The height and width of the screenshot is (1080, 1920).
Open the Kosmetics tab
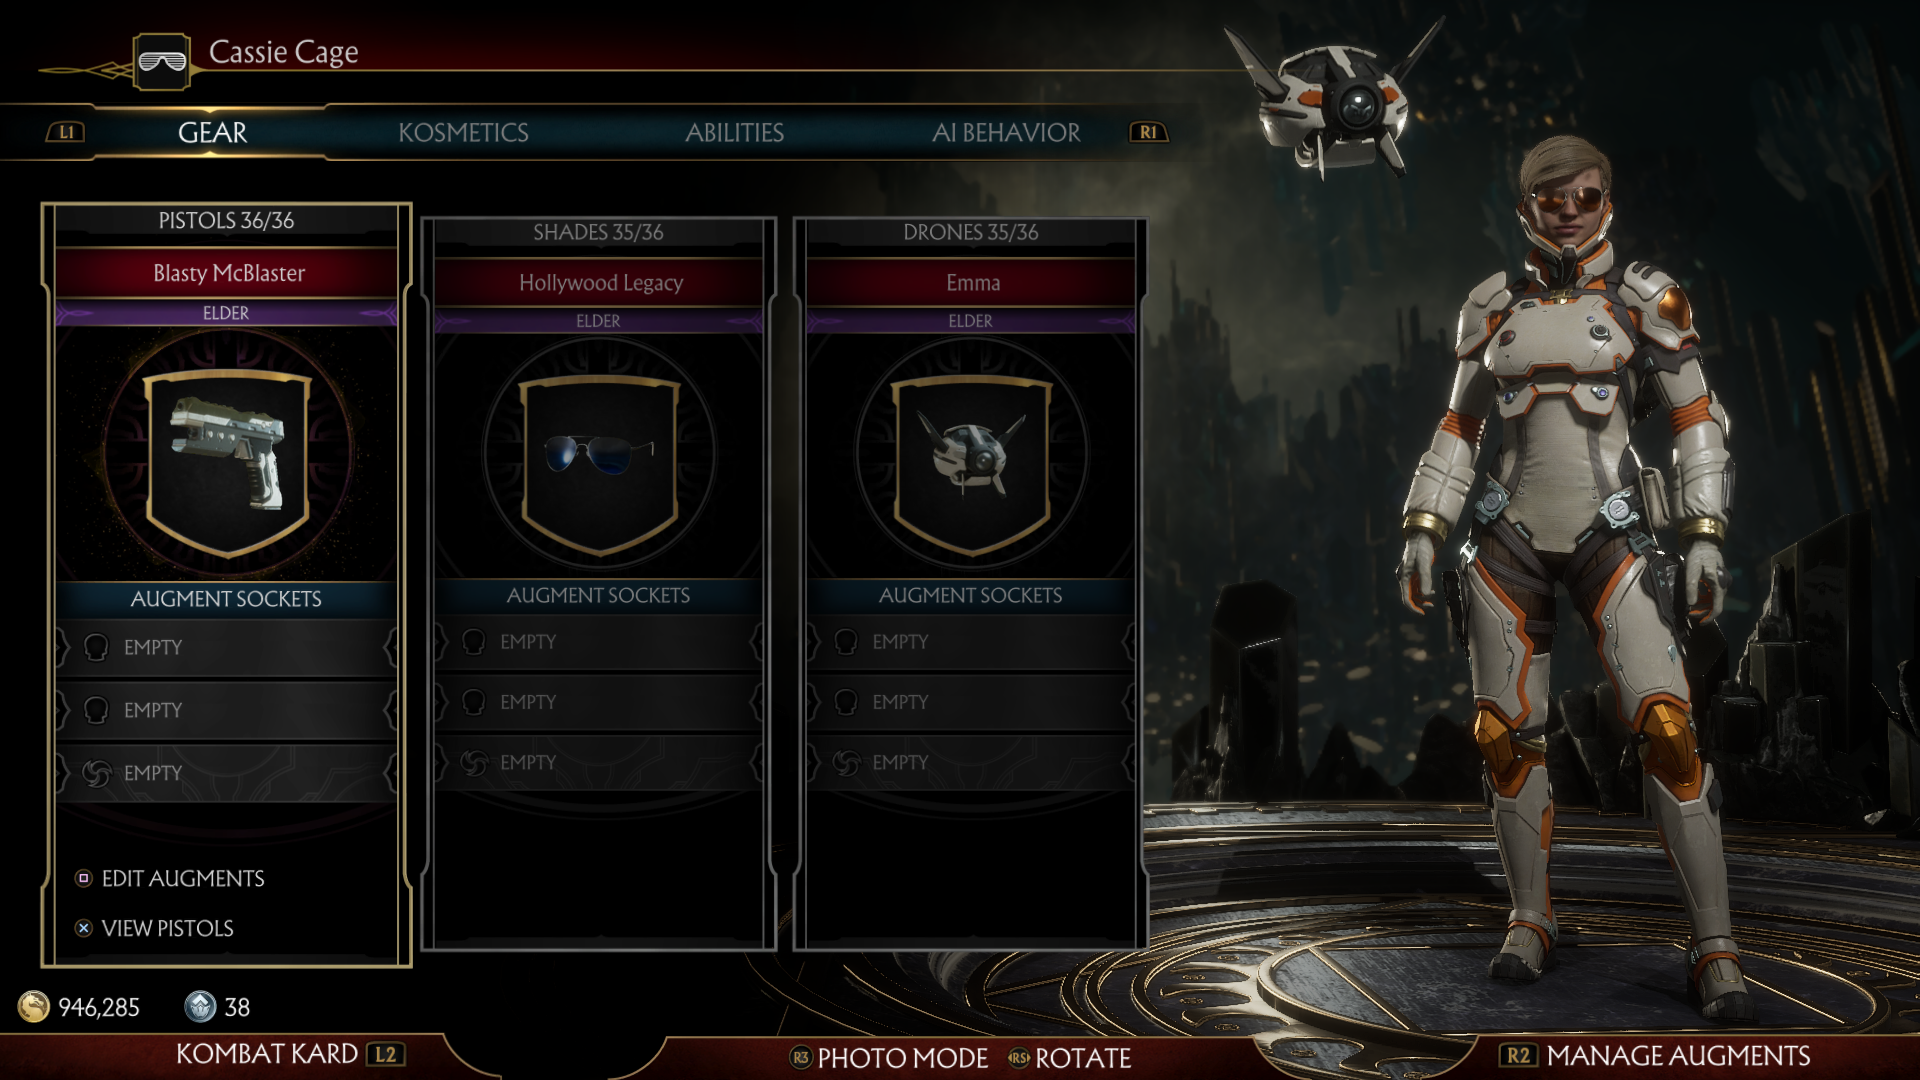[463, 133]
